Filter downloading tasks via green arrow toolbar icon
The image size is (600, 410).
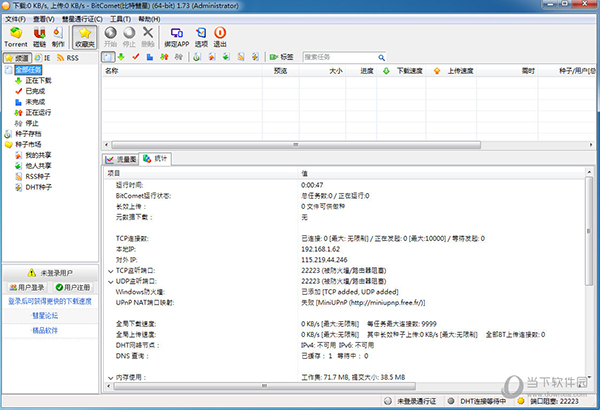[121, 57]
